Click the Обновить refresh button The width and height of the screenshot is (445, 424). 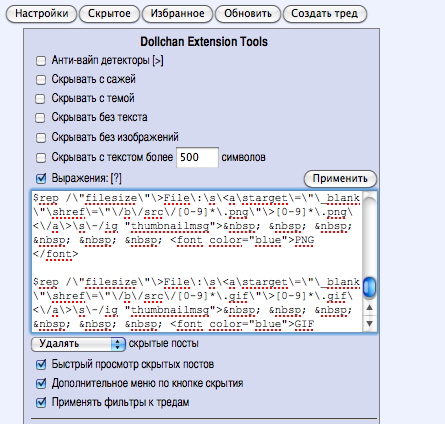(x=248, y=14)
